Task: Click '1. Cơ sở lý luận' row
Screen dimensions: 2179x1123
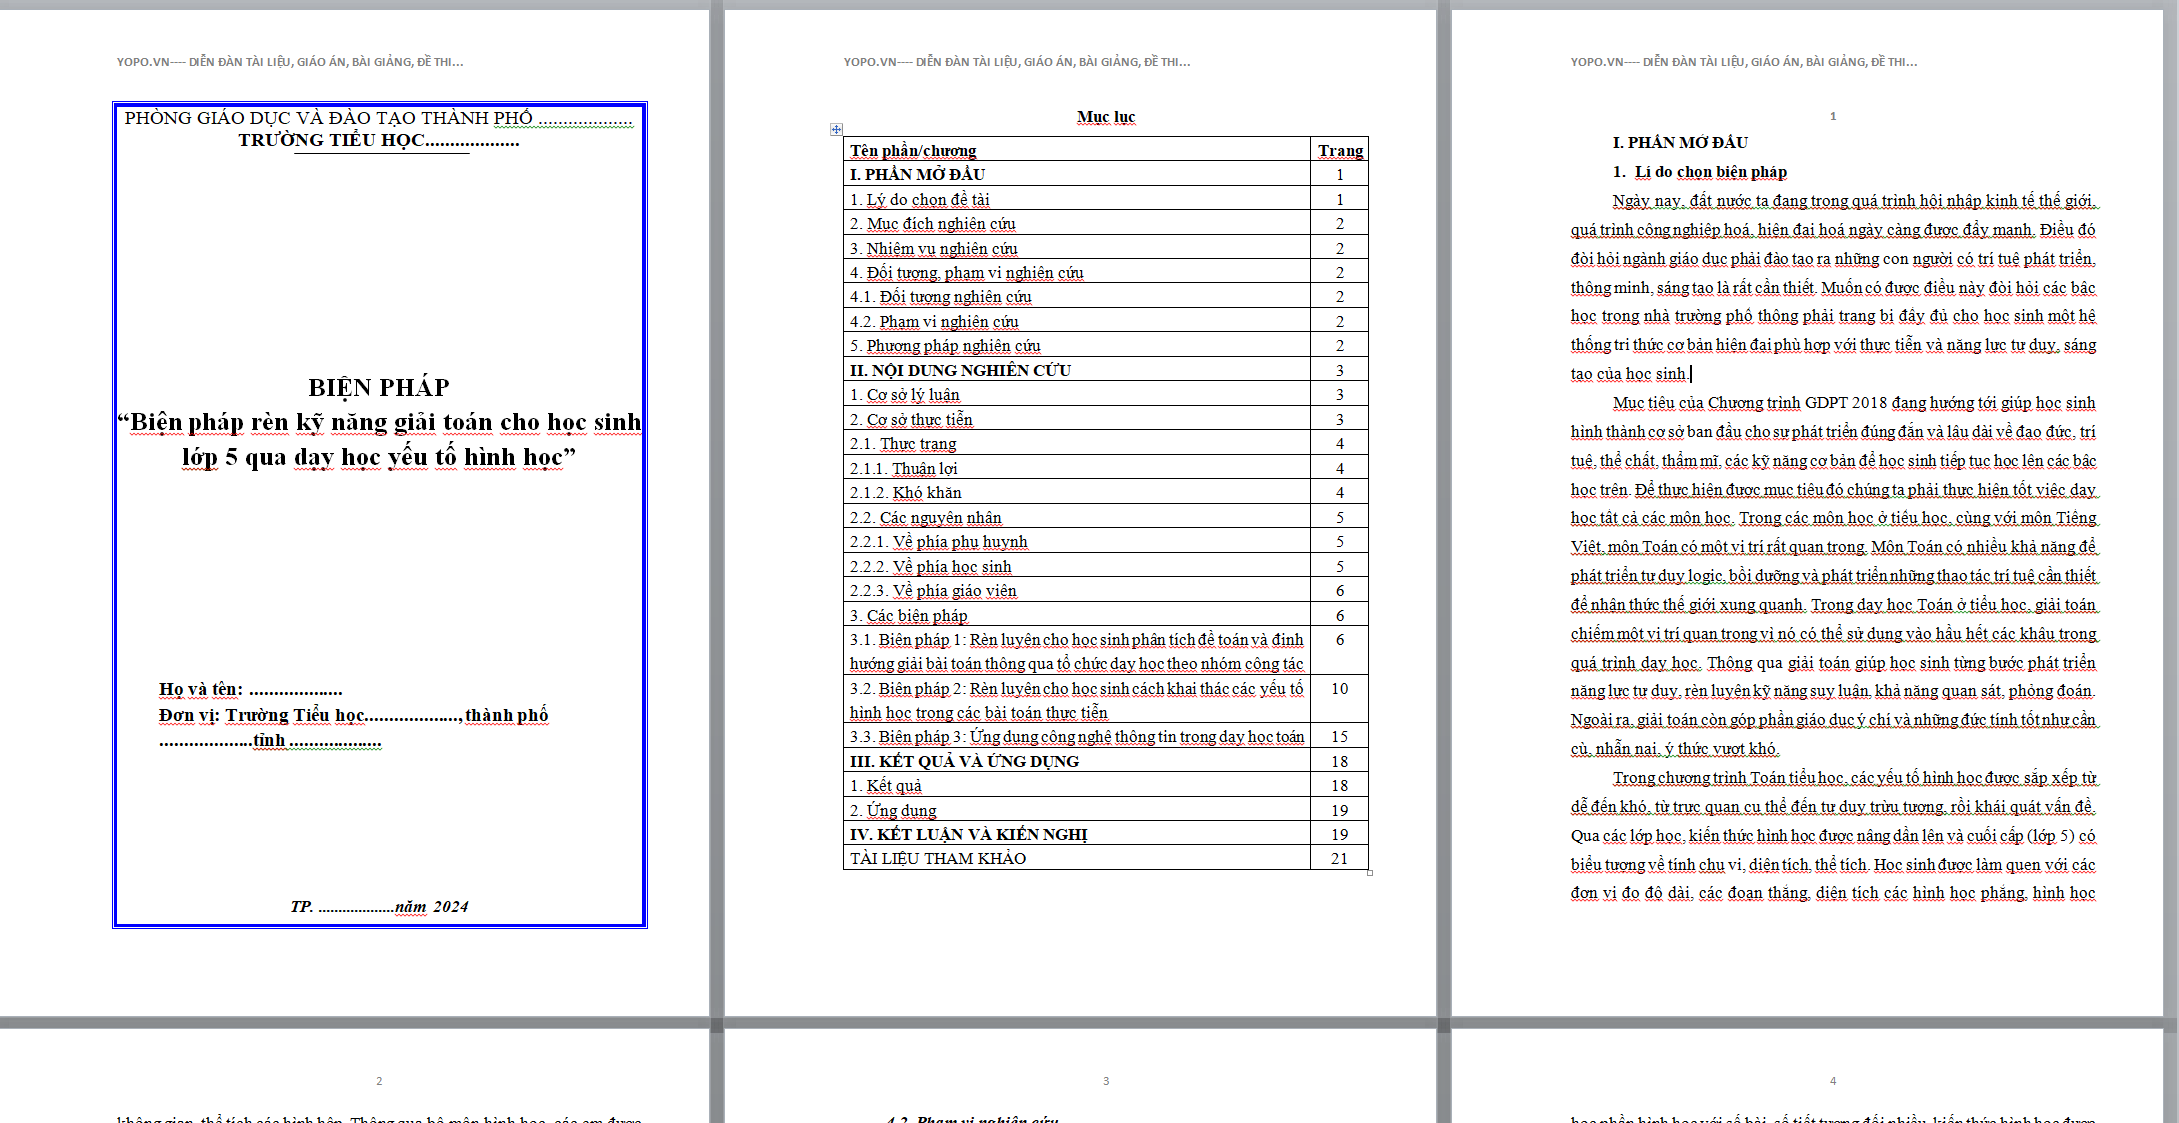Action: (1106, 394)
